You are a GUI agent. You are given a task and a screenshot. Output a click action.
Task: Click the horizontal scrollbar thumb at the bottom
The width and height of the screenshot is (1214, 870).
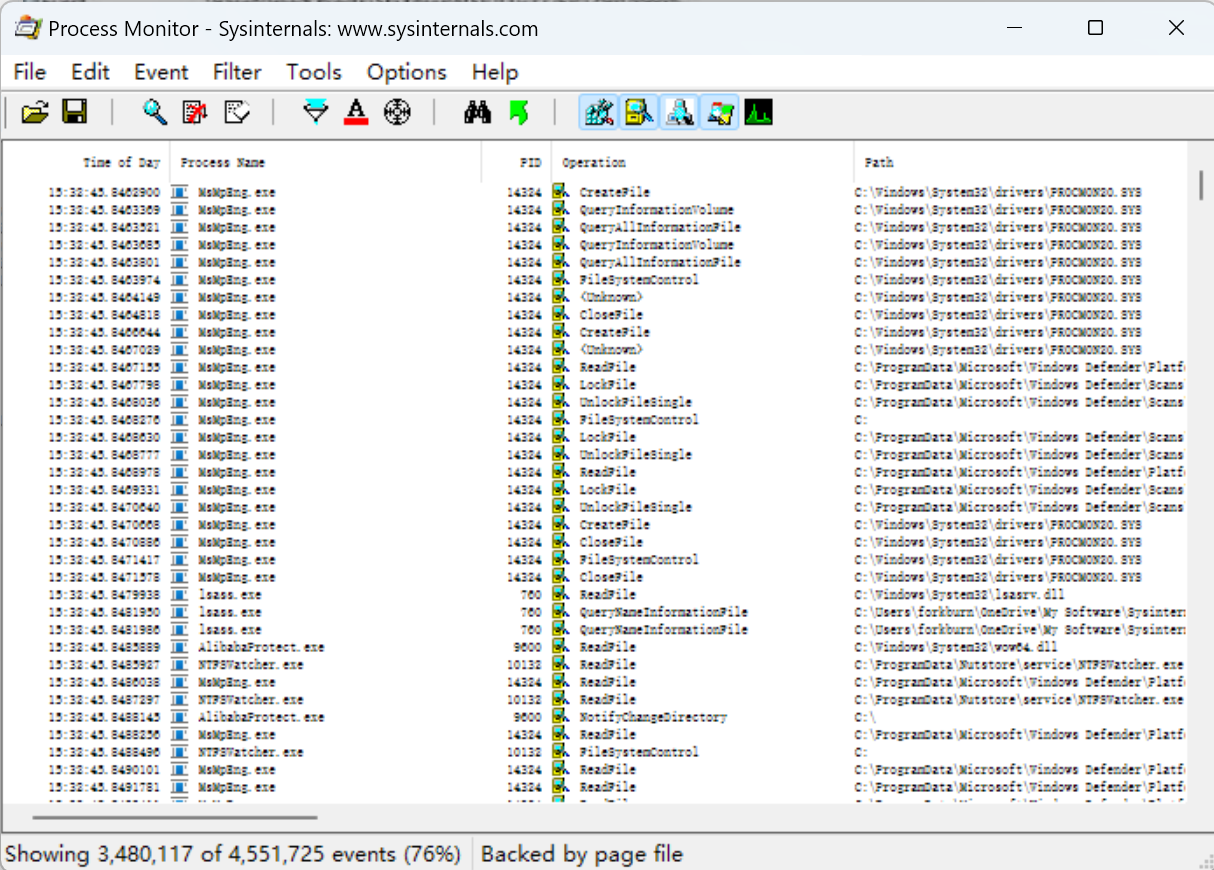[175, 817]
